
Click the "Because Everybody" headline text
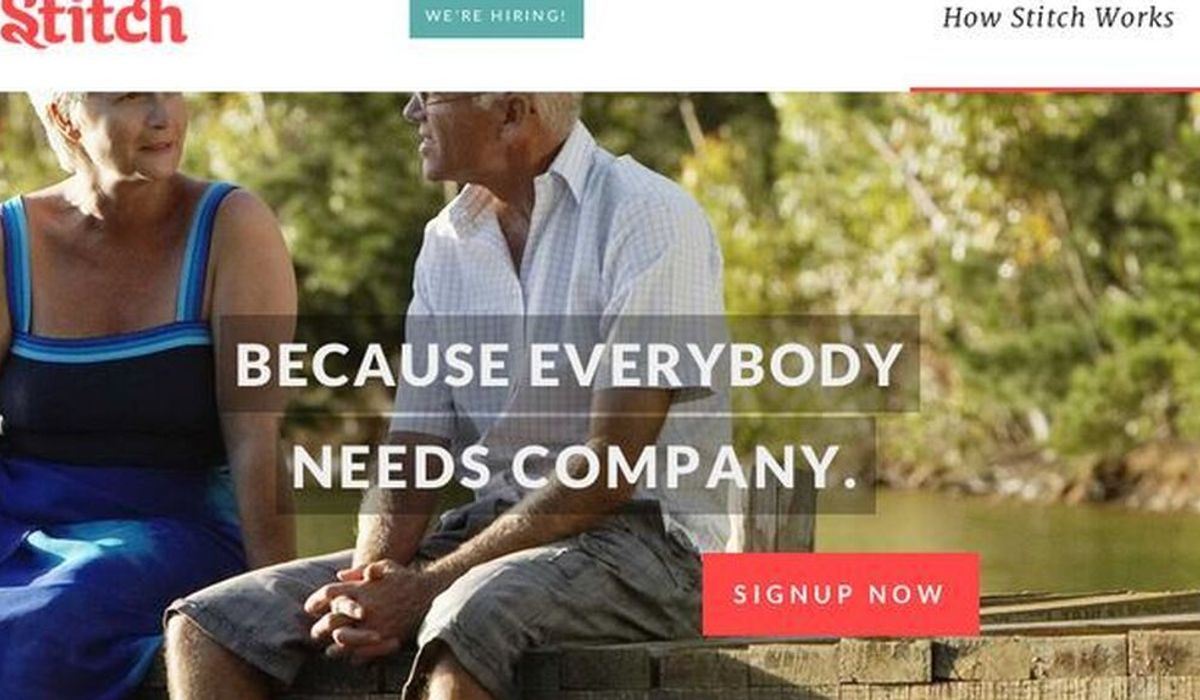pos(569,365)
